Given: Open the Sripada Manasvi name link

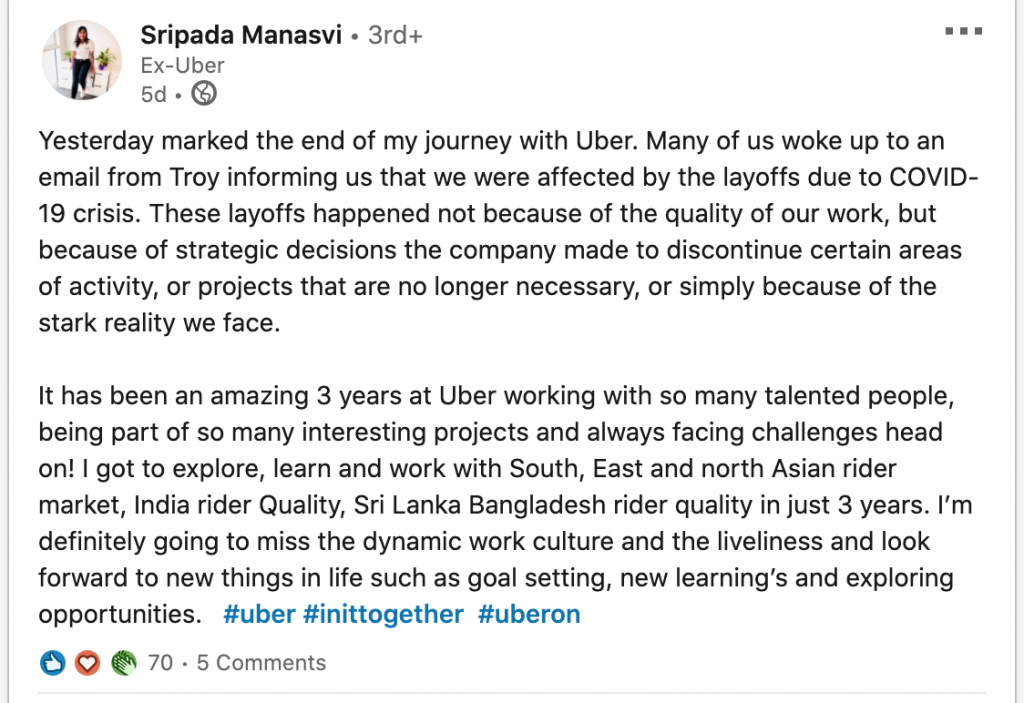Looking at the screenshot, I should coord(241,35).
